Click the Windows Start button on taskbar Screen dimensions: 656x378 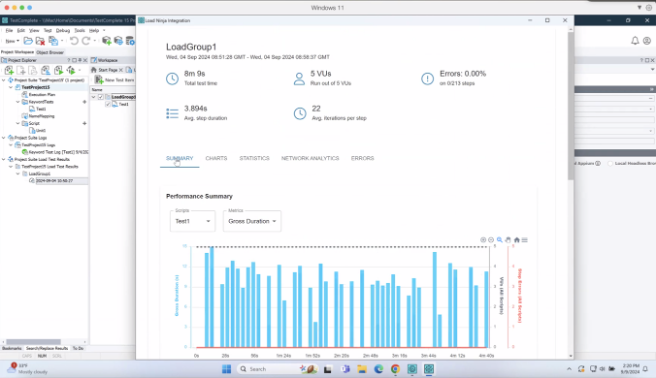click(x=226, y=369)
